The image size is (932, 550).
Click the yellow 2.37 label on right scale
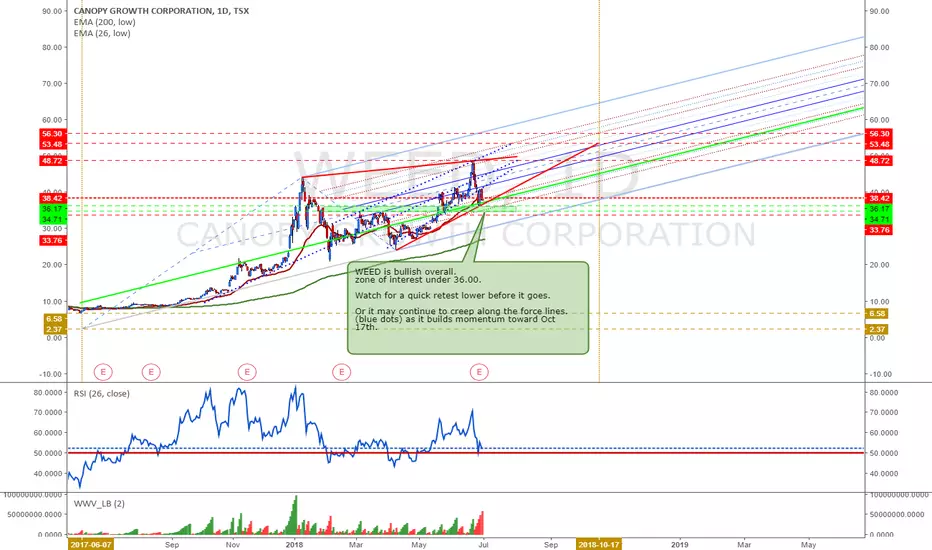[877, 329]
